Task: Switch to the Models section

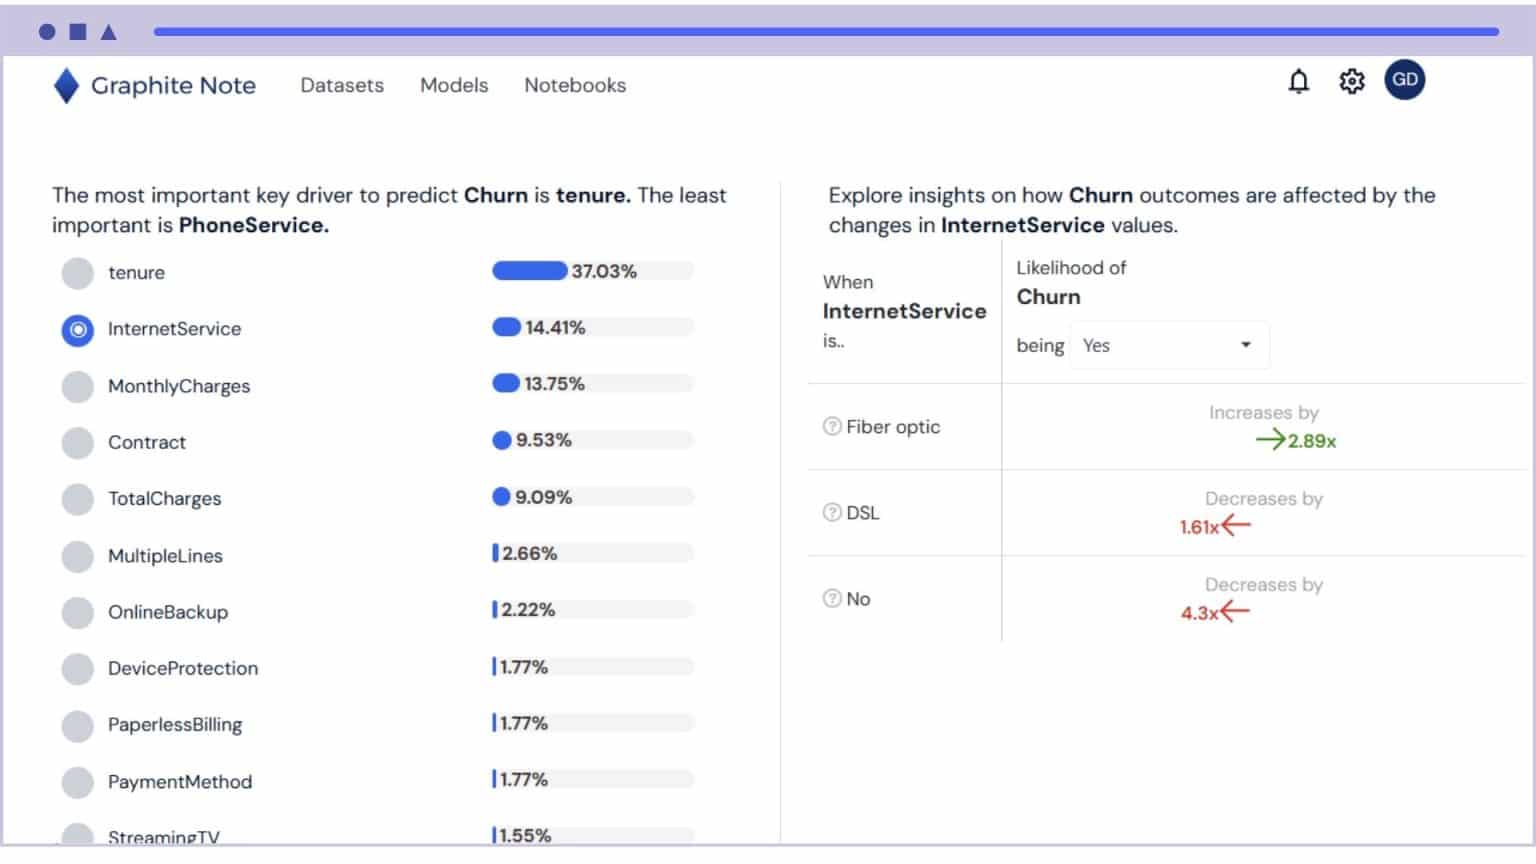Action: coord(454,86)
